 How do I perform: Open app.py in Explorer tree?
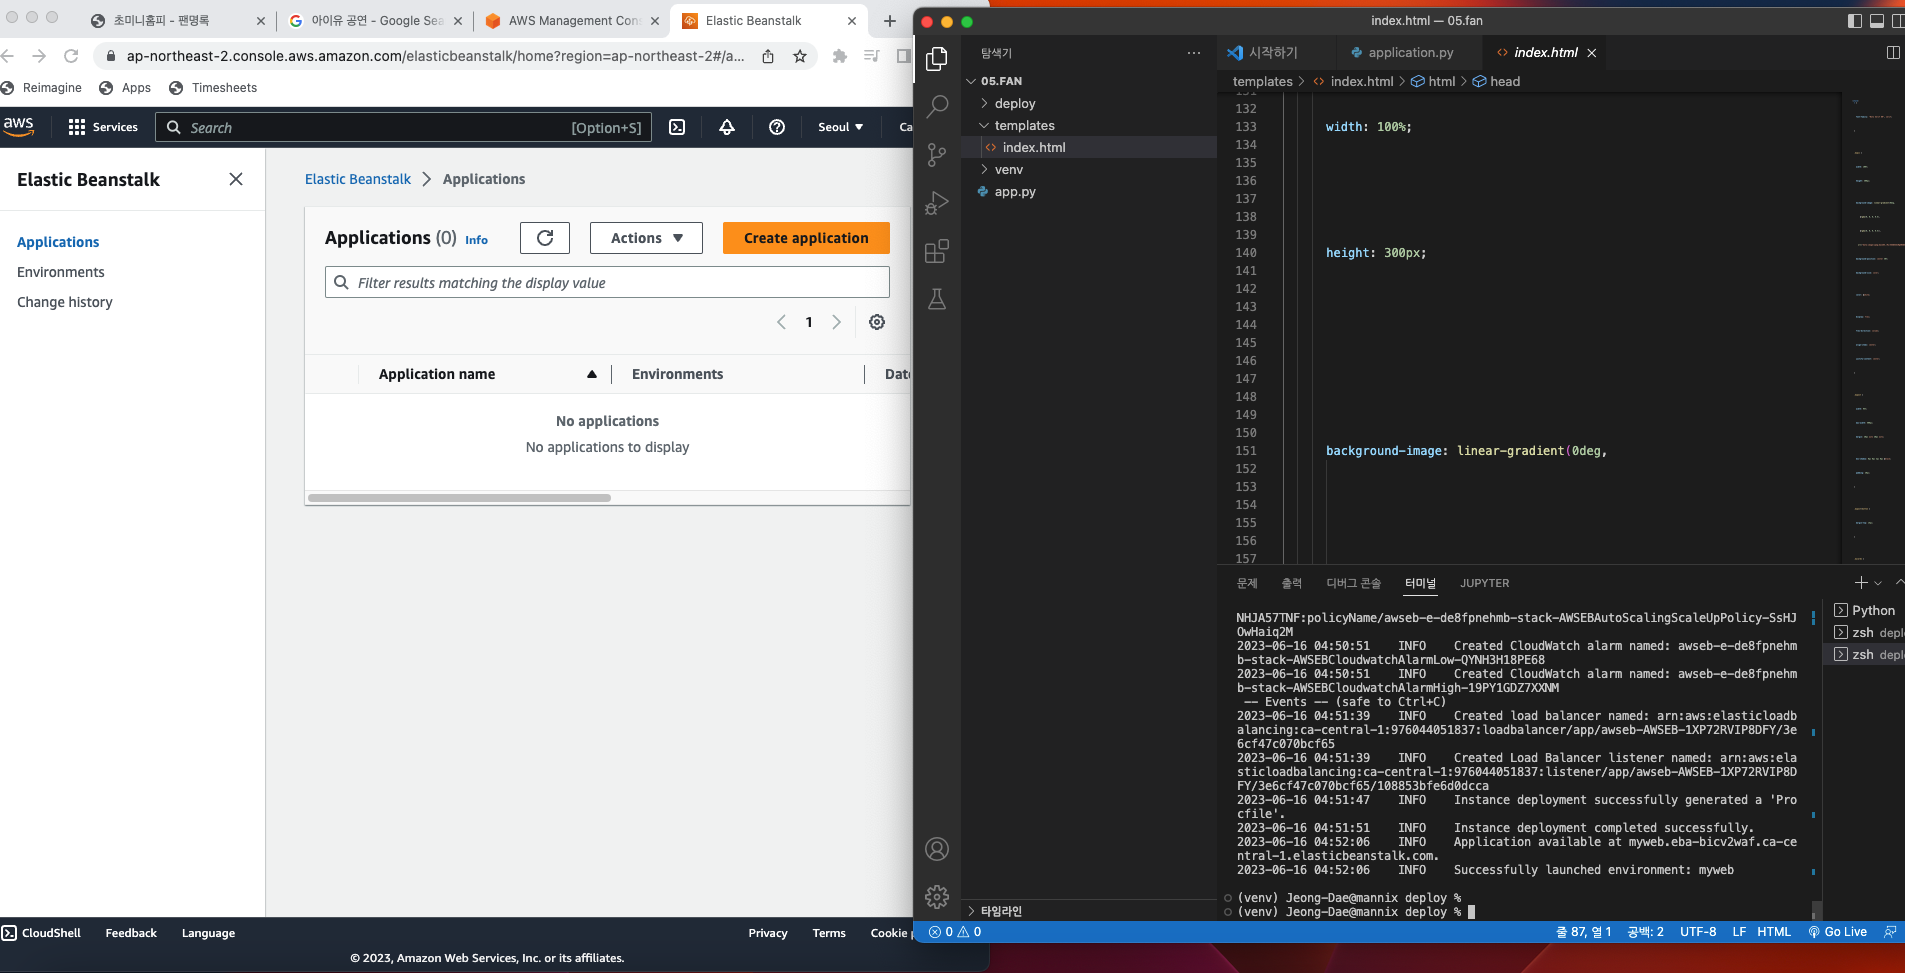(1015, 191)
